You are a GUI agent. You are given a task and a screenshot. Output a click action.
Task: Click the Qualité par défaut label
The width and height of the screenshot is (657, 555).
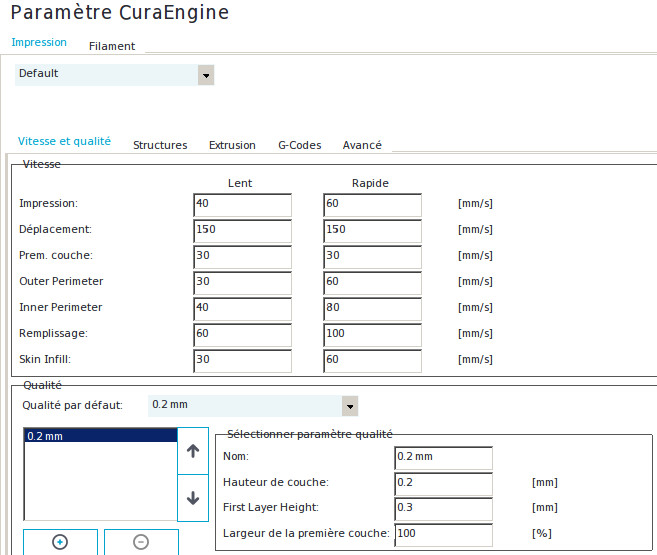tap(72, 405)
